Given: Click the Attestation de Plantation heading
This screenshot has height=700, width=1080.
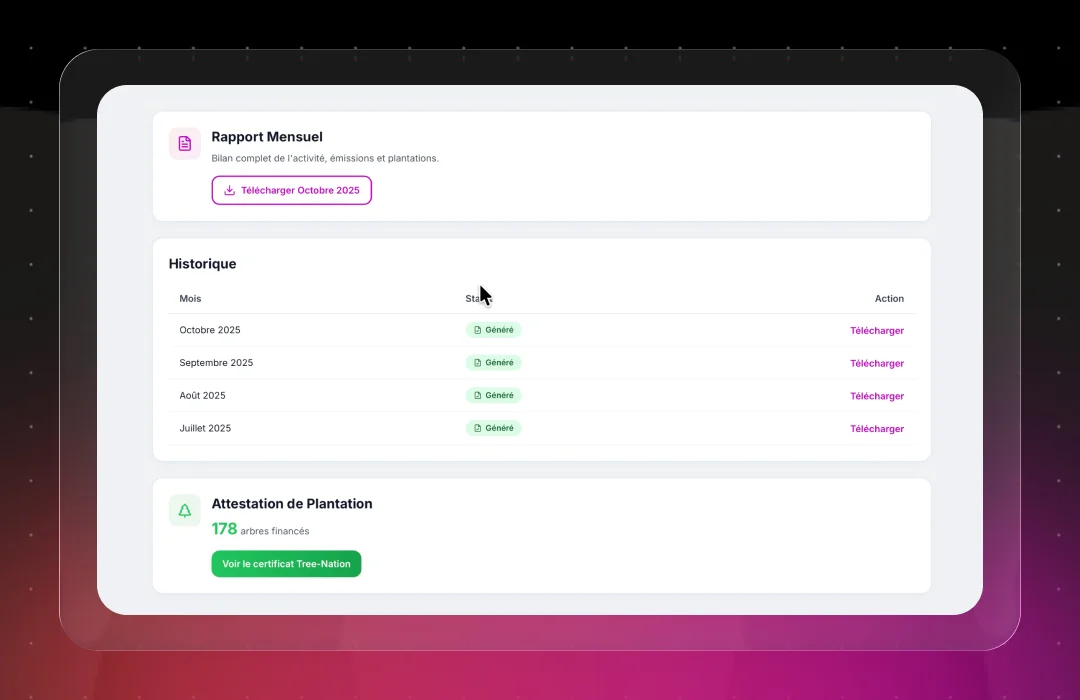Looking at the screenshot, I should (292, 504).
